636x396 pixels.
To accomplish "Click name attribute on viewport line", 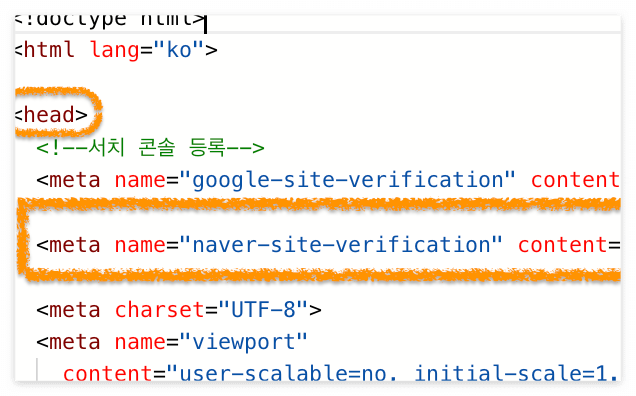I will (140, 343).
